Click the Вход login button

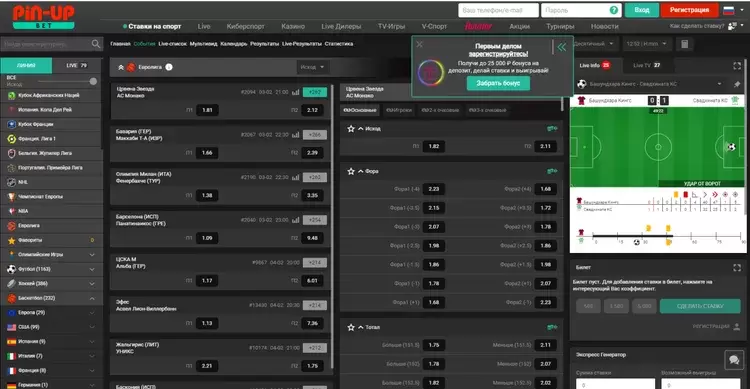[641, 10]
